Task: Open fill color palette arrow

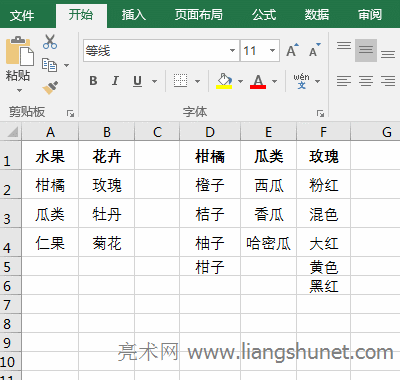Action: tap(240, 81)
